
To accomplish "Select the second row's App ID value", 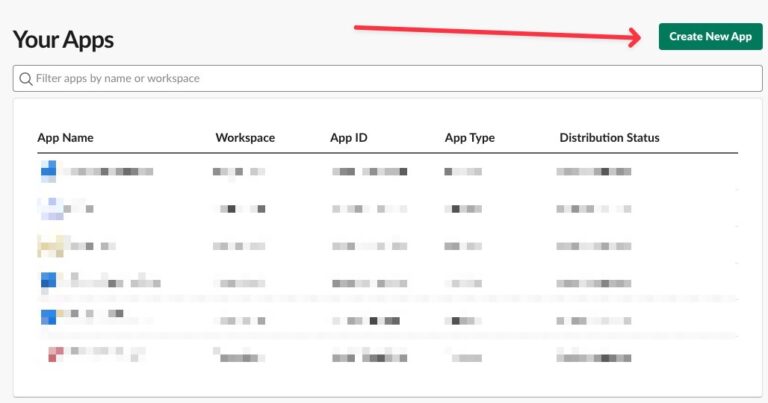I will 368,209.
